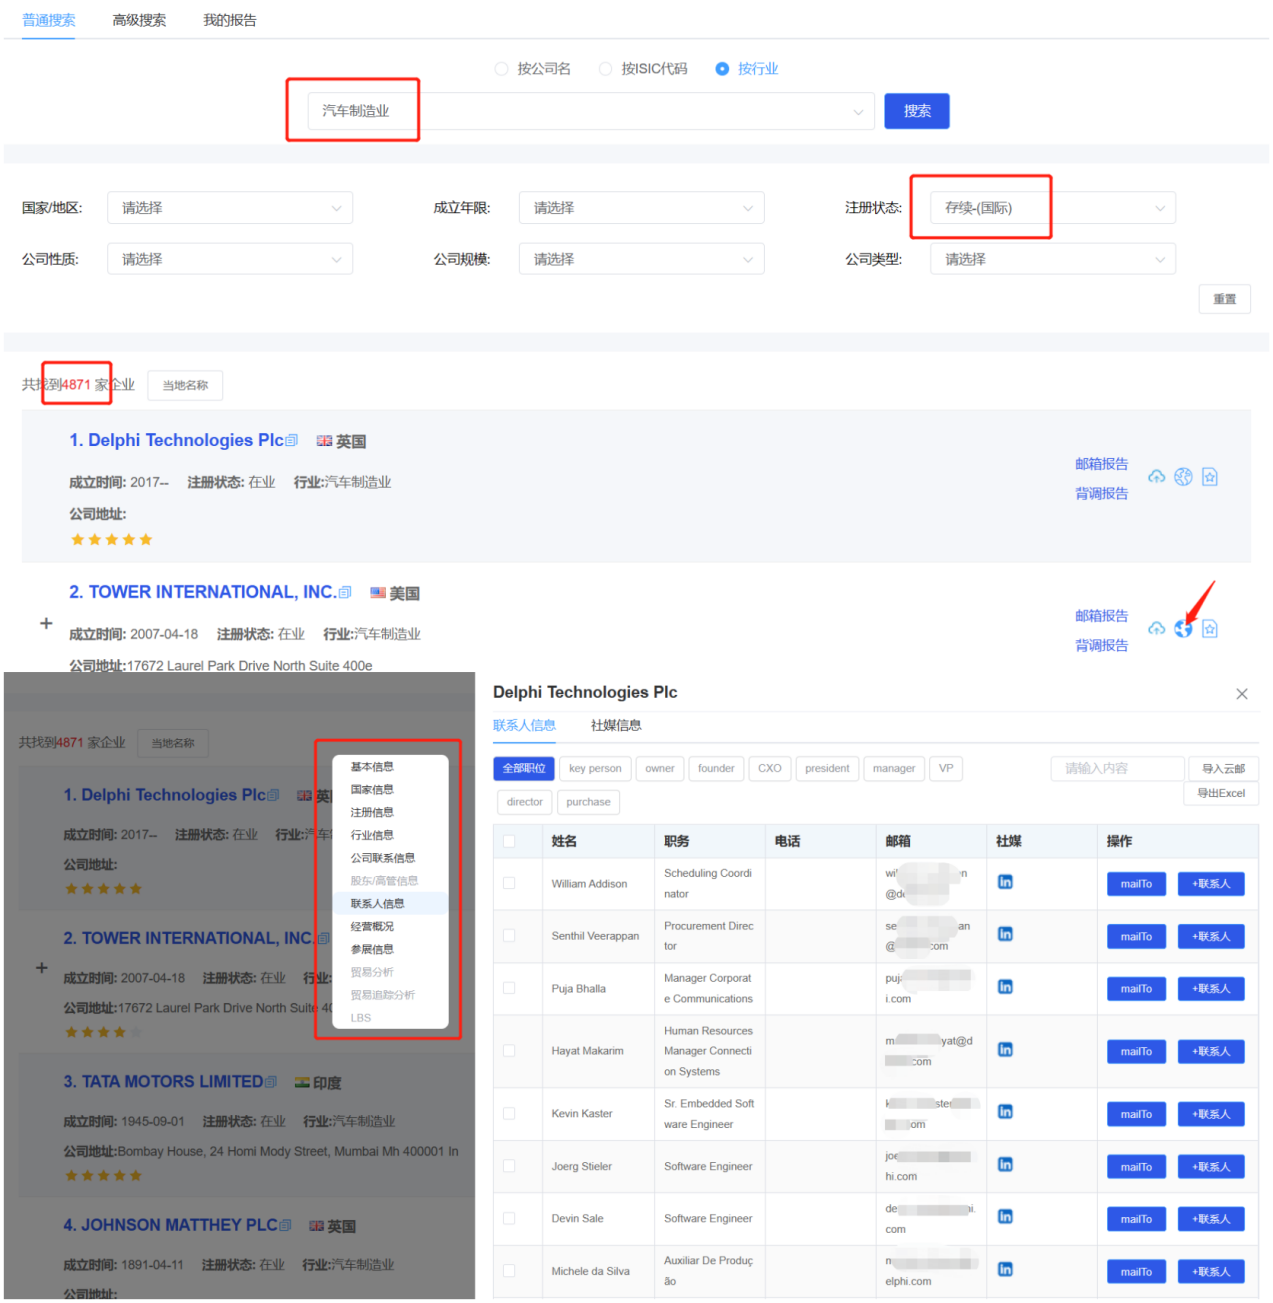The height and width of the screenshot is (1303, 1273).
Task: Open the 公司类型 dropdown
Action: (x=1053, y=259)
